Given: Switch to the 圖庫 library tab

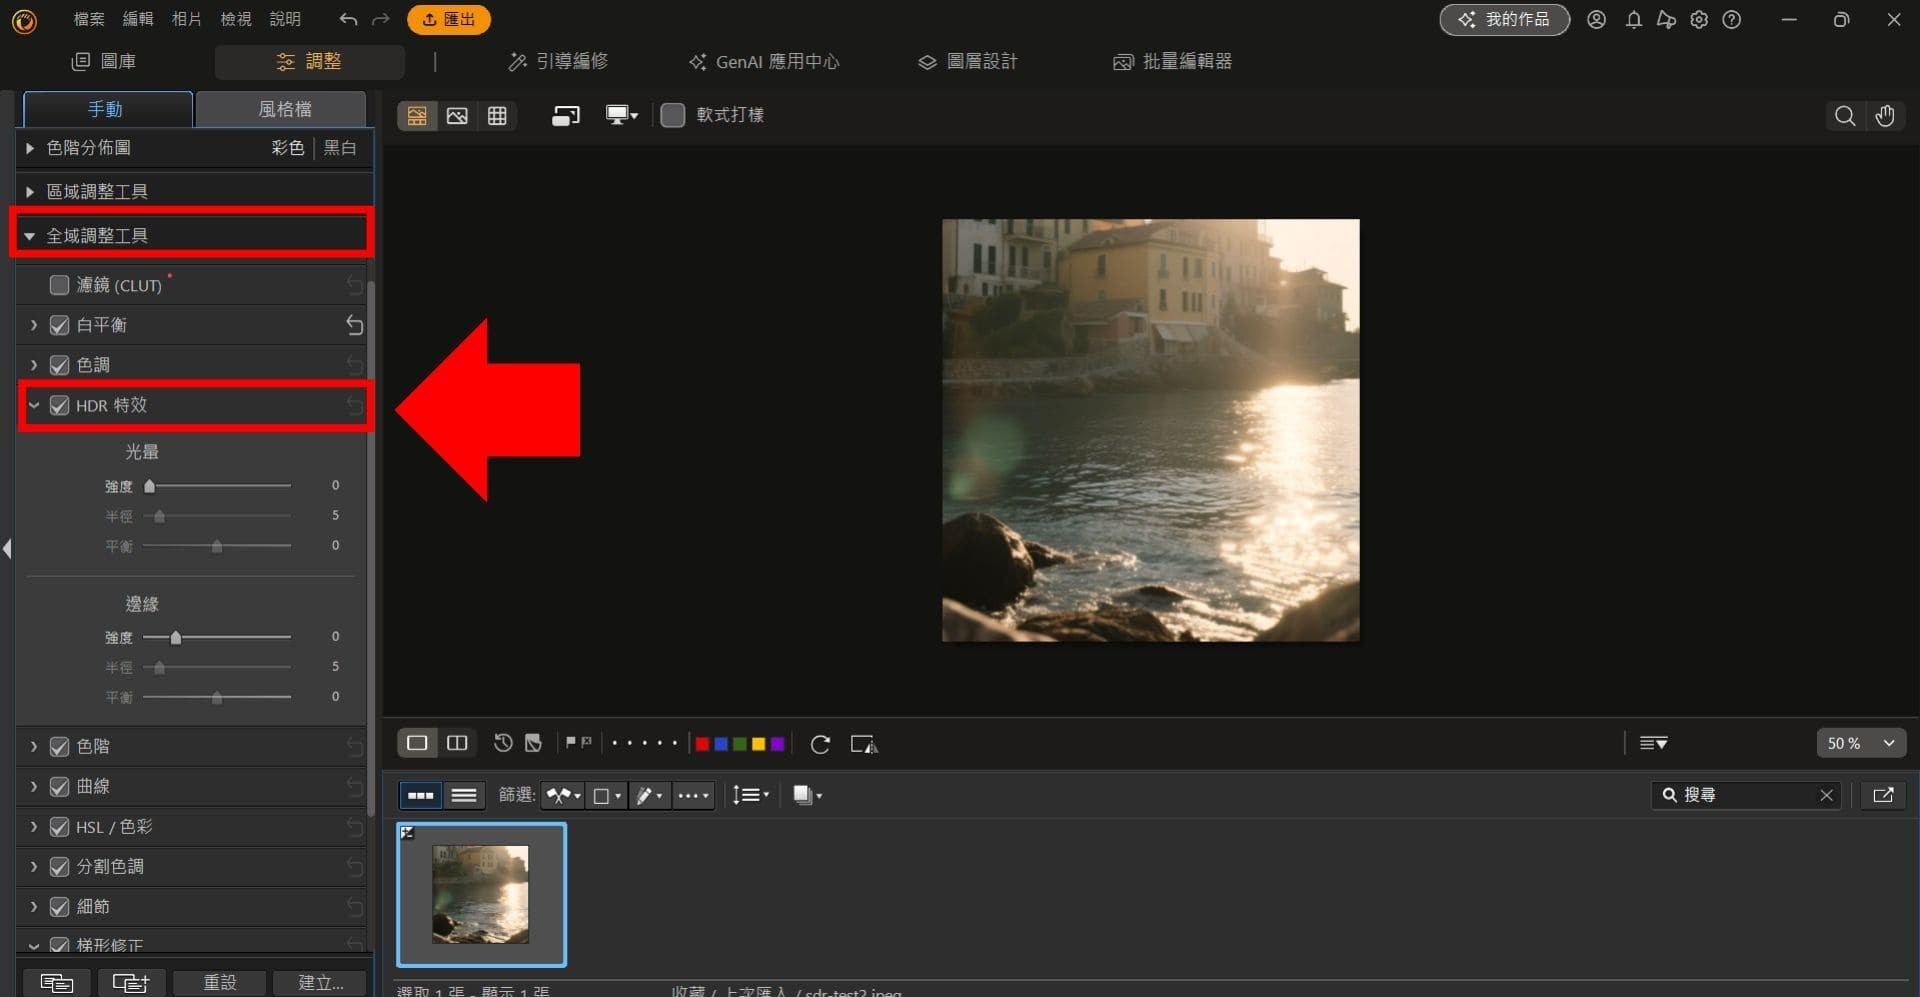Looking at the screenshot, I should tap(104, 61).
